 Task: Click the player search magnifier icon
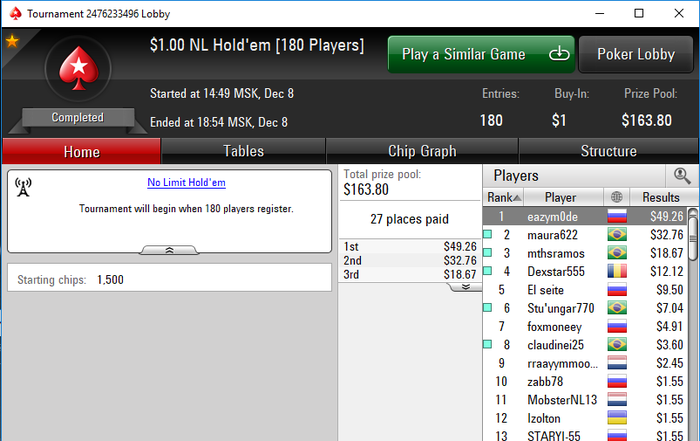click(682, 176)
